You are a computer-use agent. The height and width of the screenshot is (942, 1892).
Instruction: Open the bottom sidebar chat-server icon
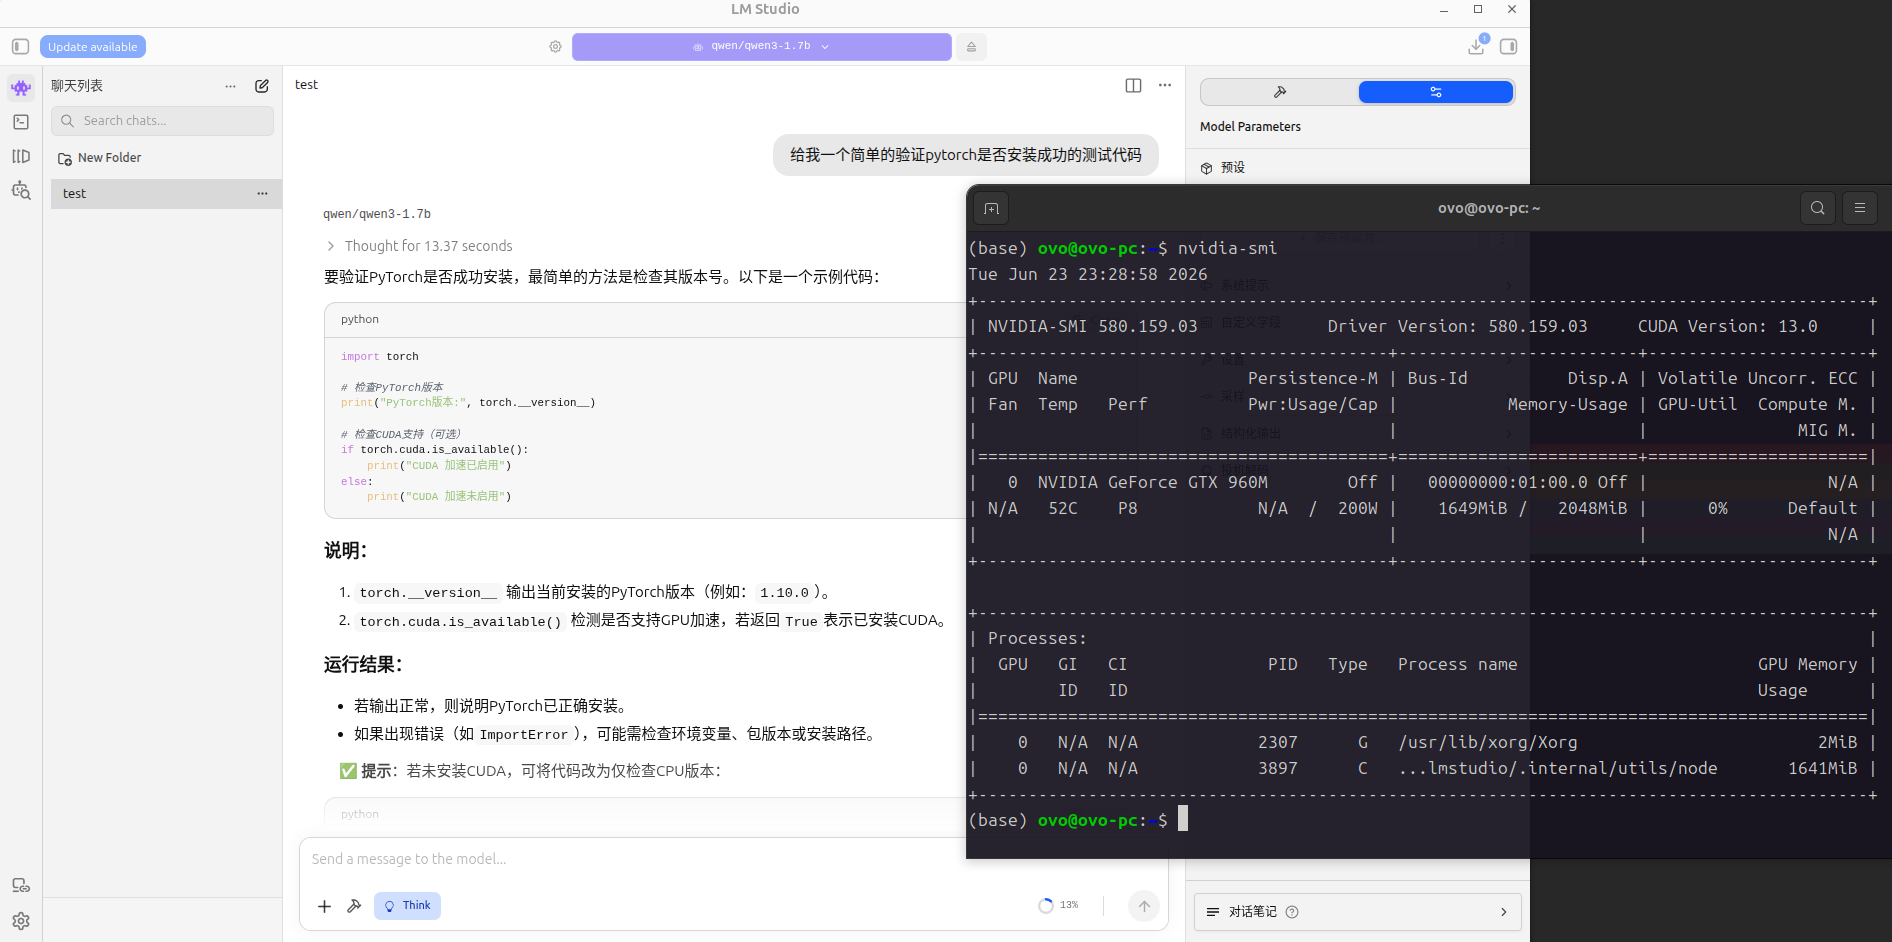point(21,885)
